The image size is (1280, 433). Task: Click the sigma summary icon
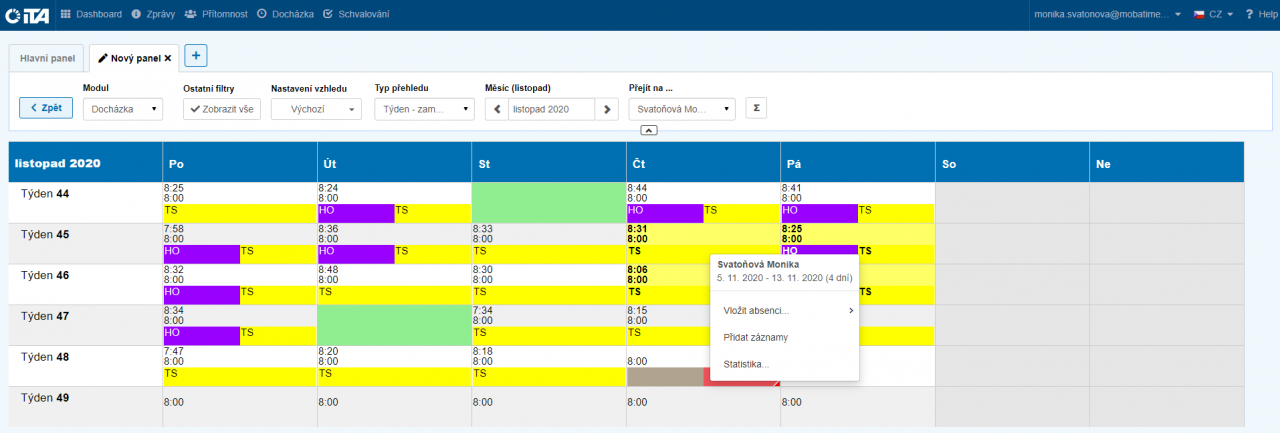757,108
